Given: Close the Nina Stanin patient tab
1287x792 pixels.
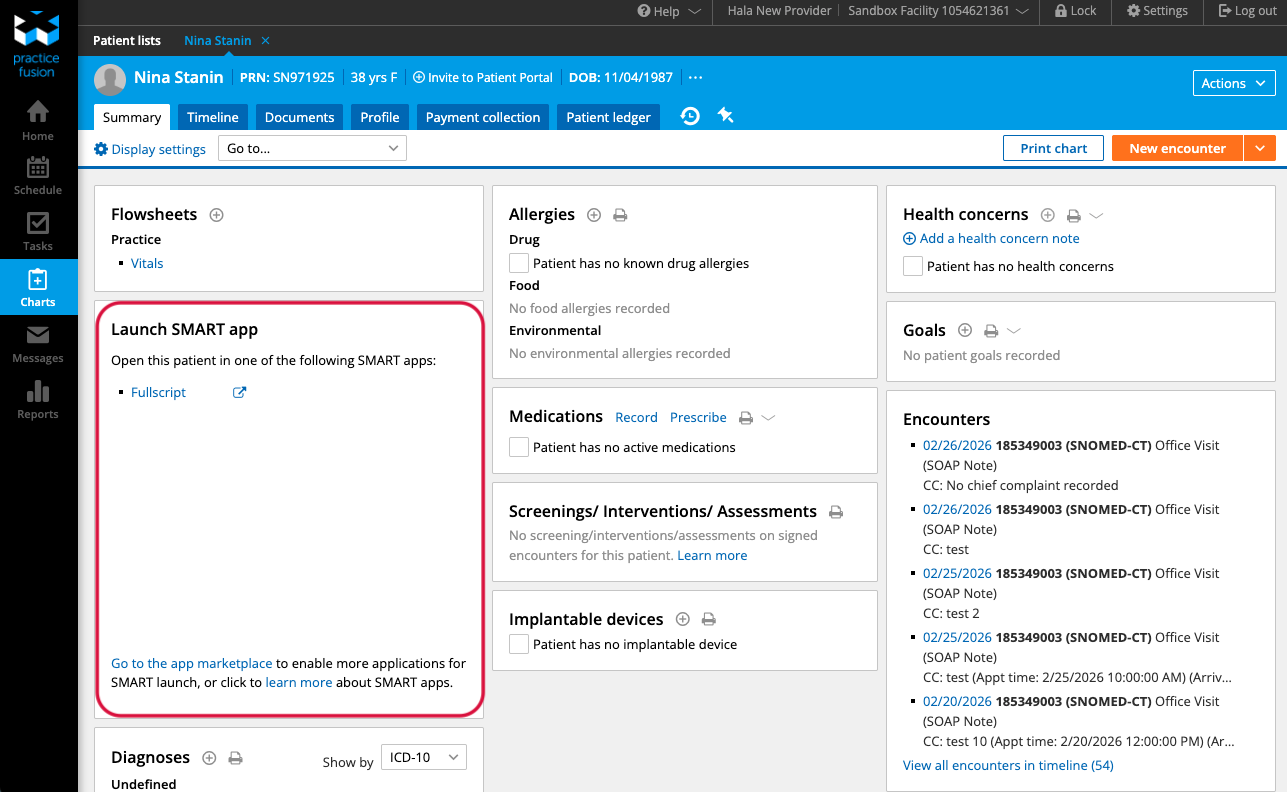Looking at the screenshot, I should click(265, 41).
